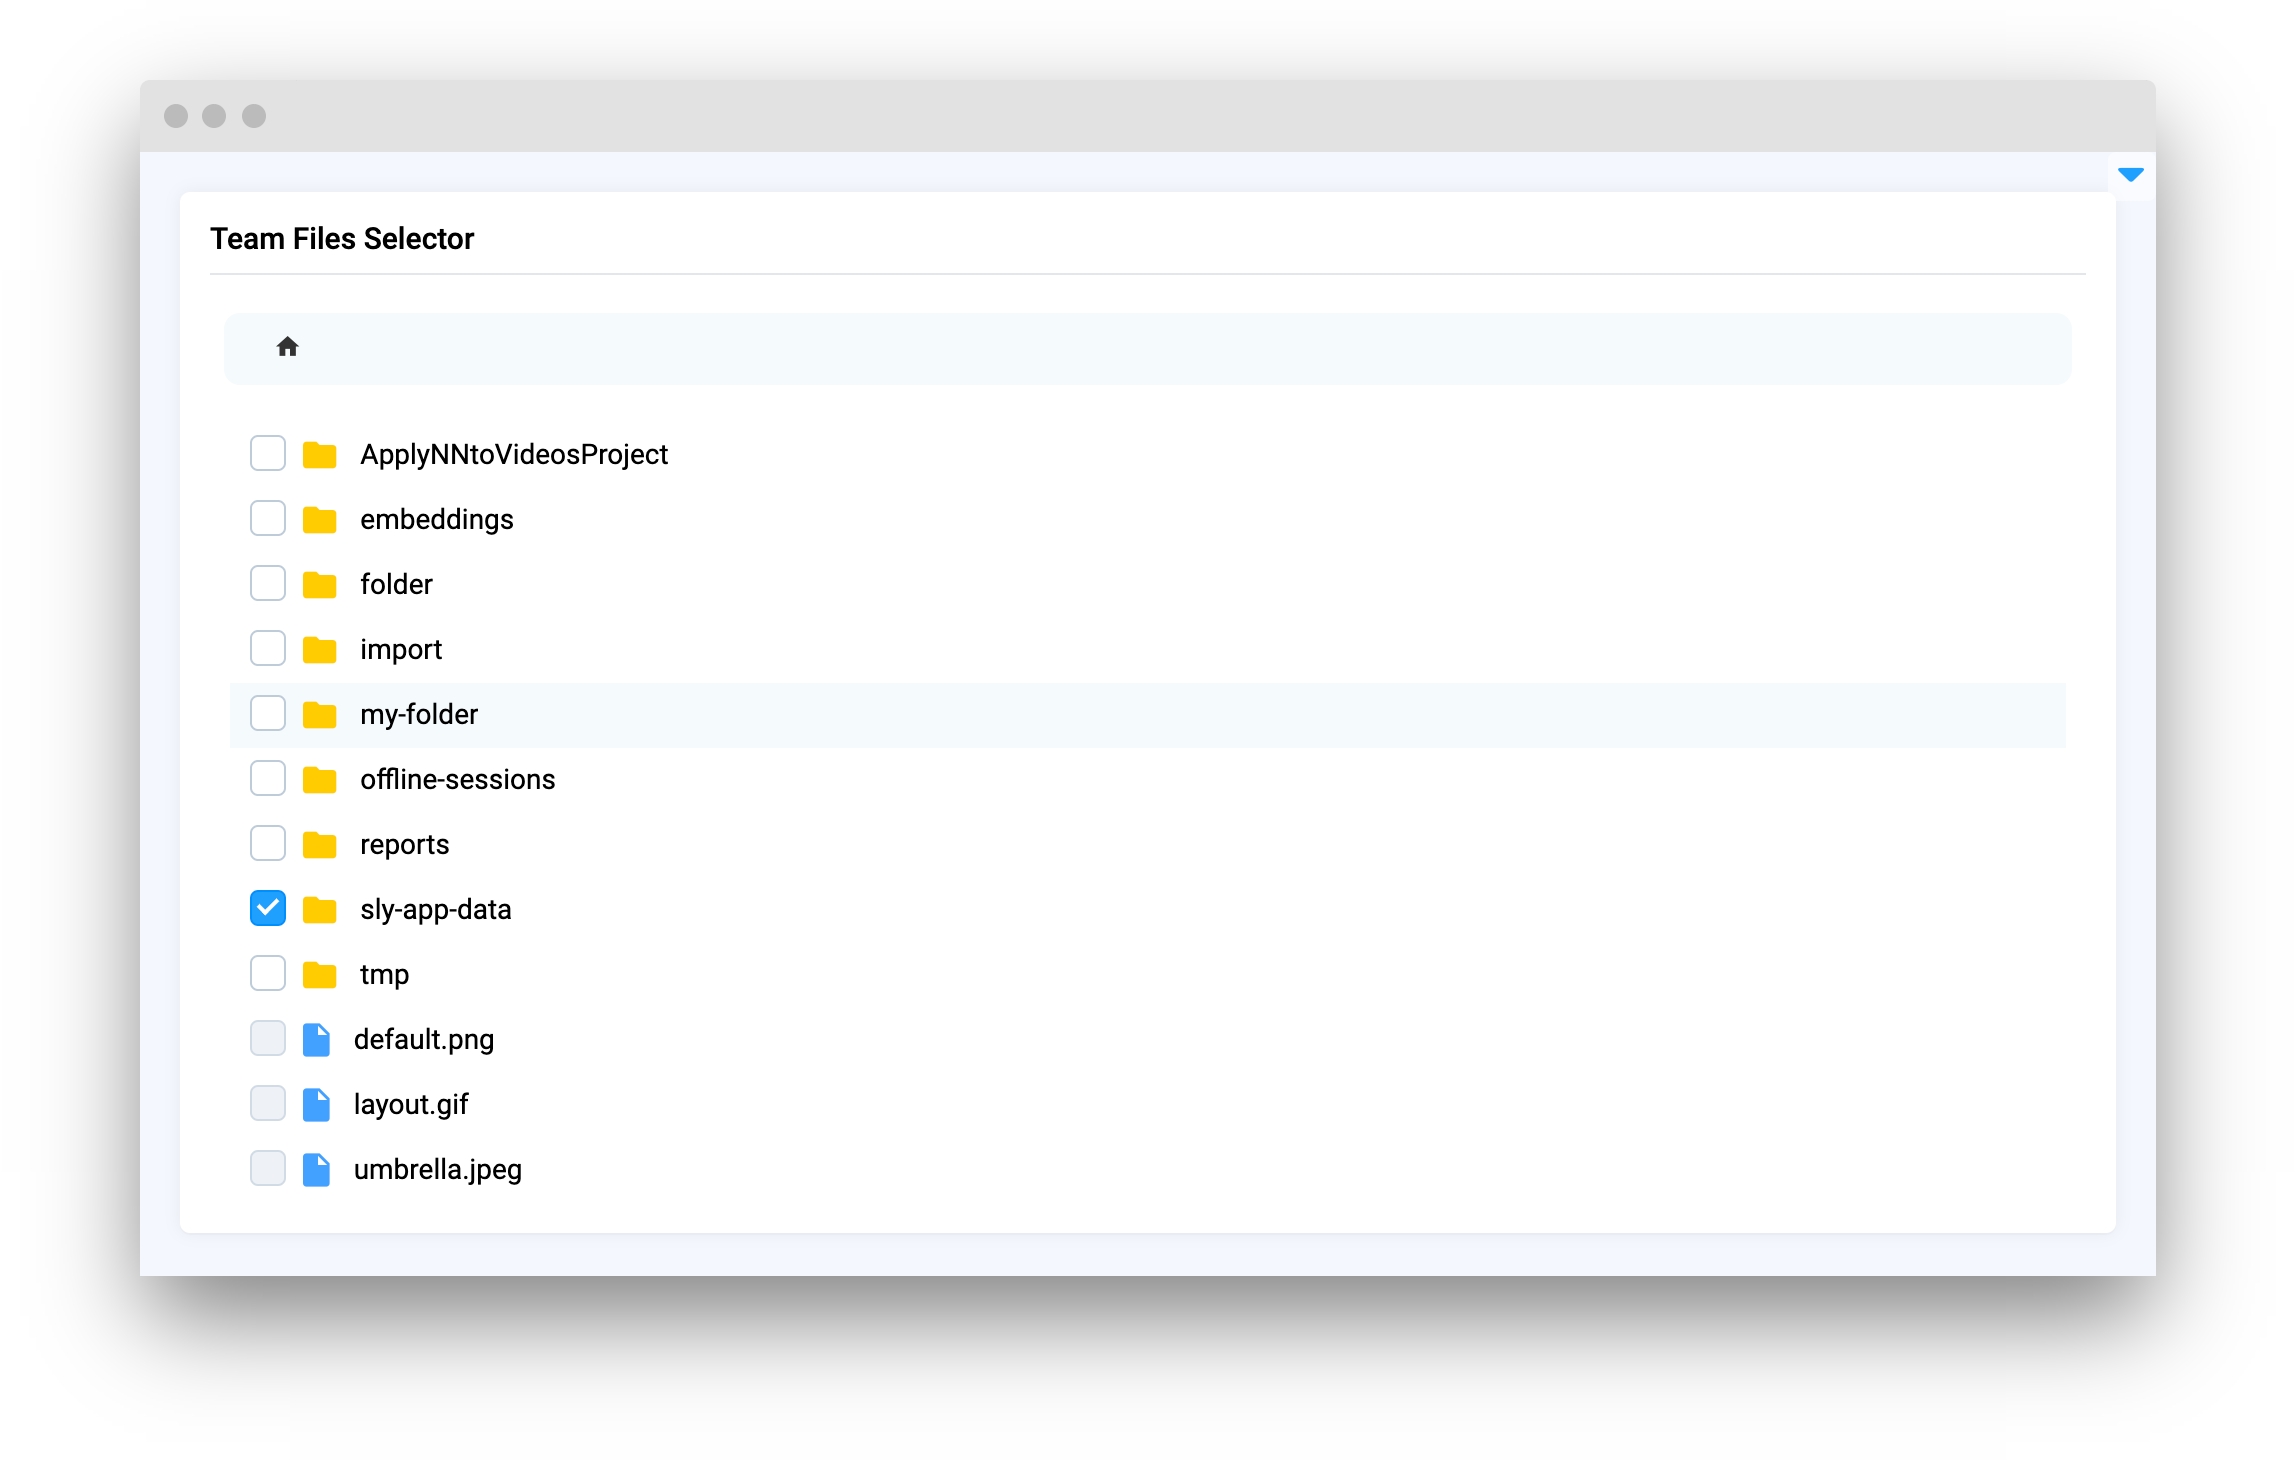Click the default.png checkbox

pyautogui.click(x=268, y=1038)
